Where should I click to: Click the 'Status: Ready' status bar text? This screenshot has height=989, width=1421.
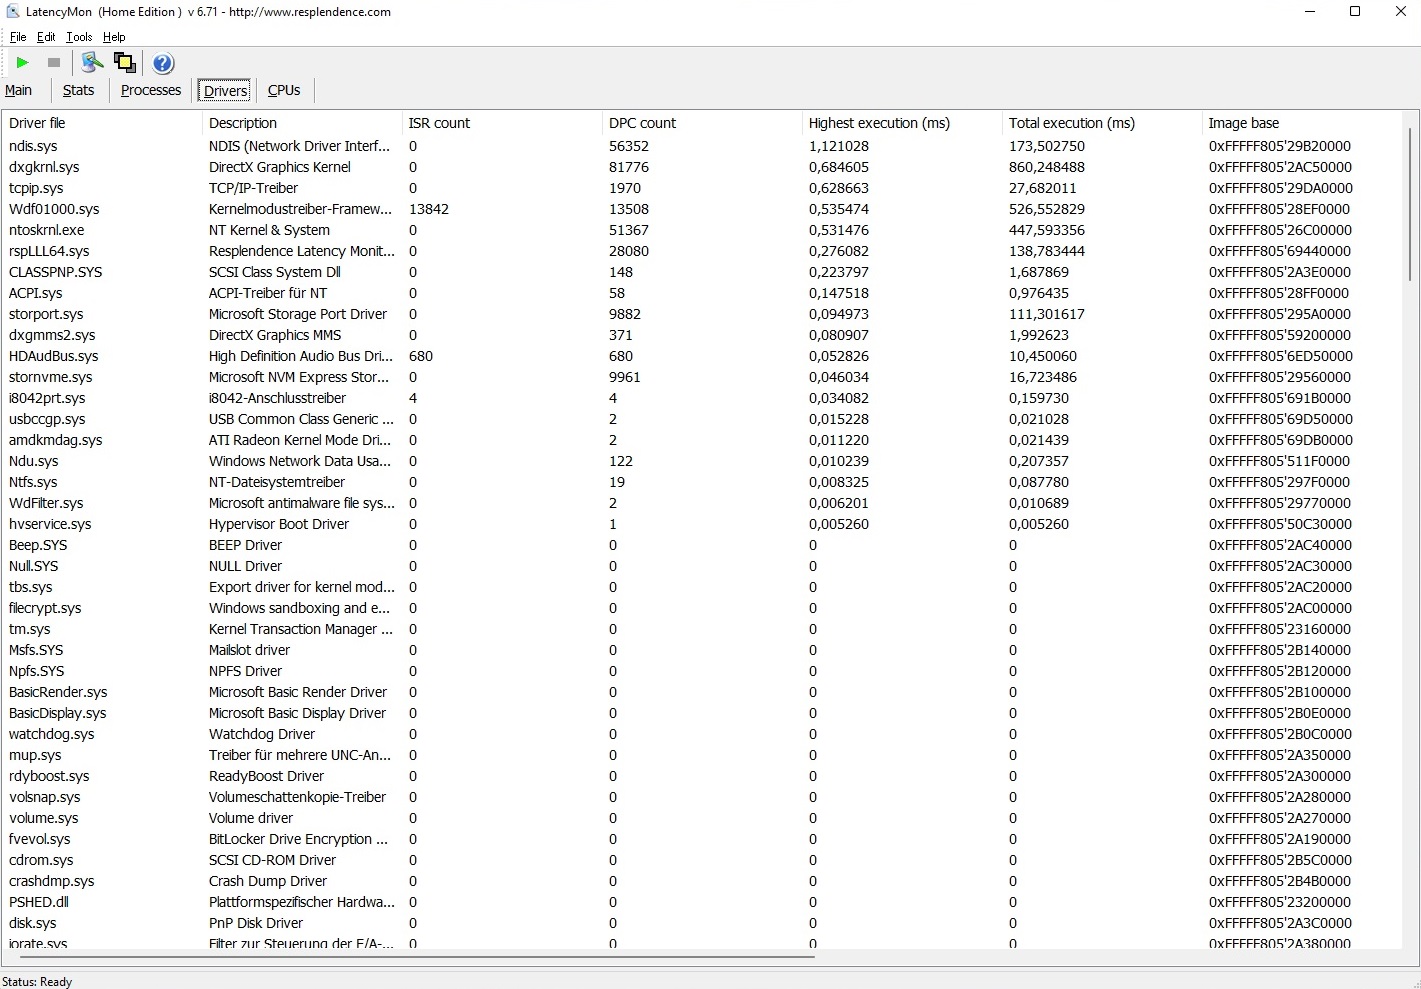pos(37,982)
